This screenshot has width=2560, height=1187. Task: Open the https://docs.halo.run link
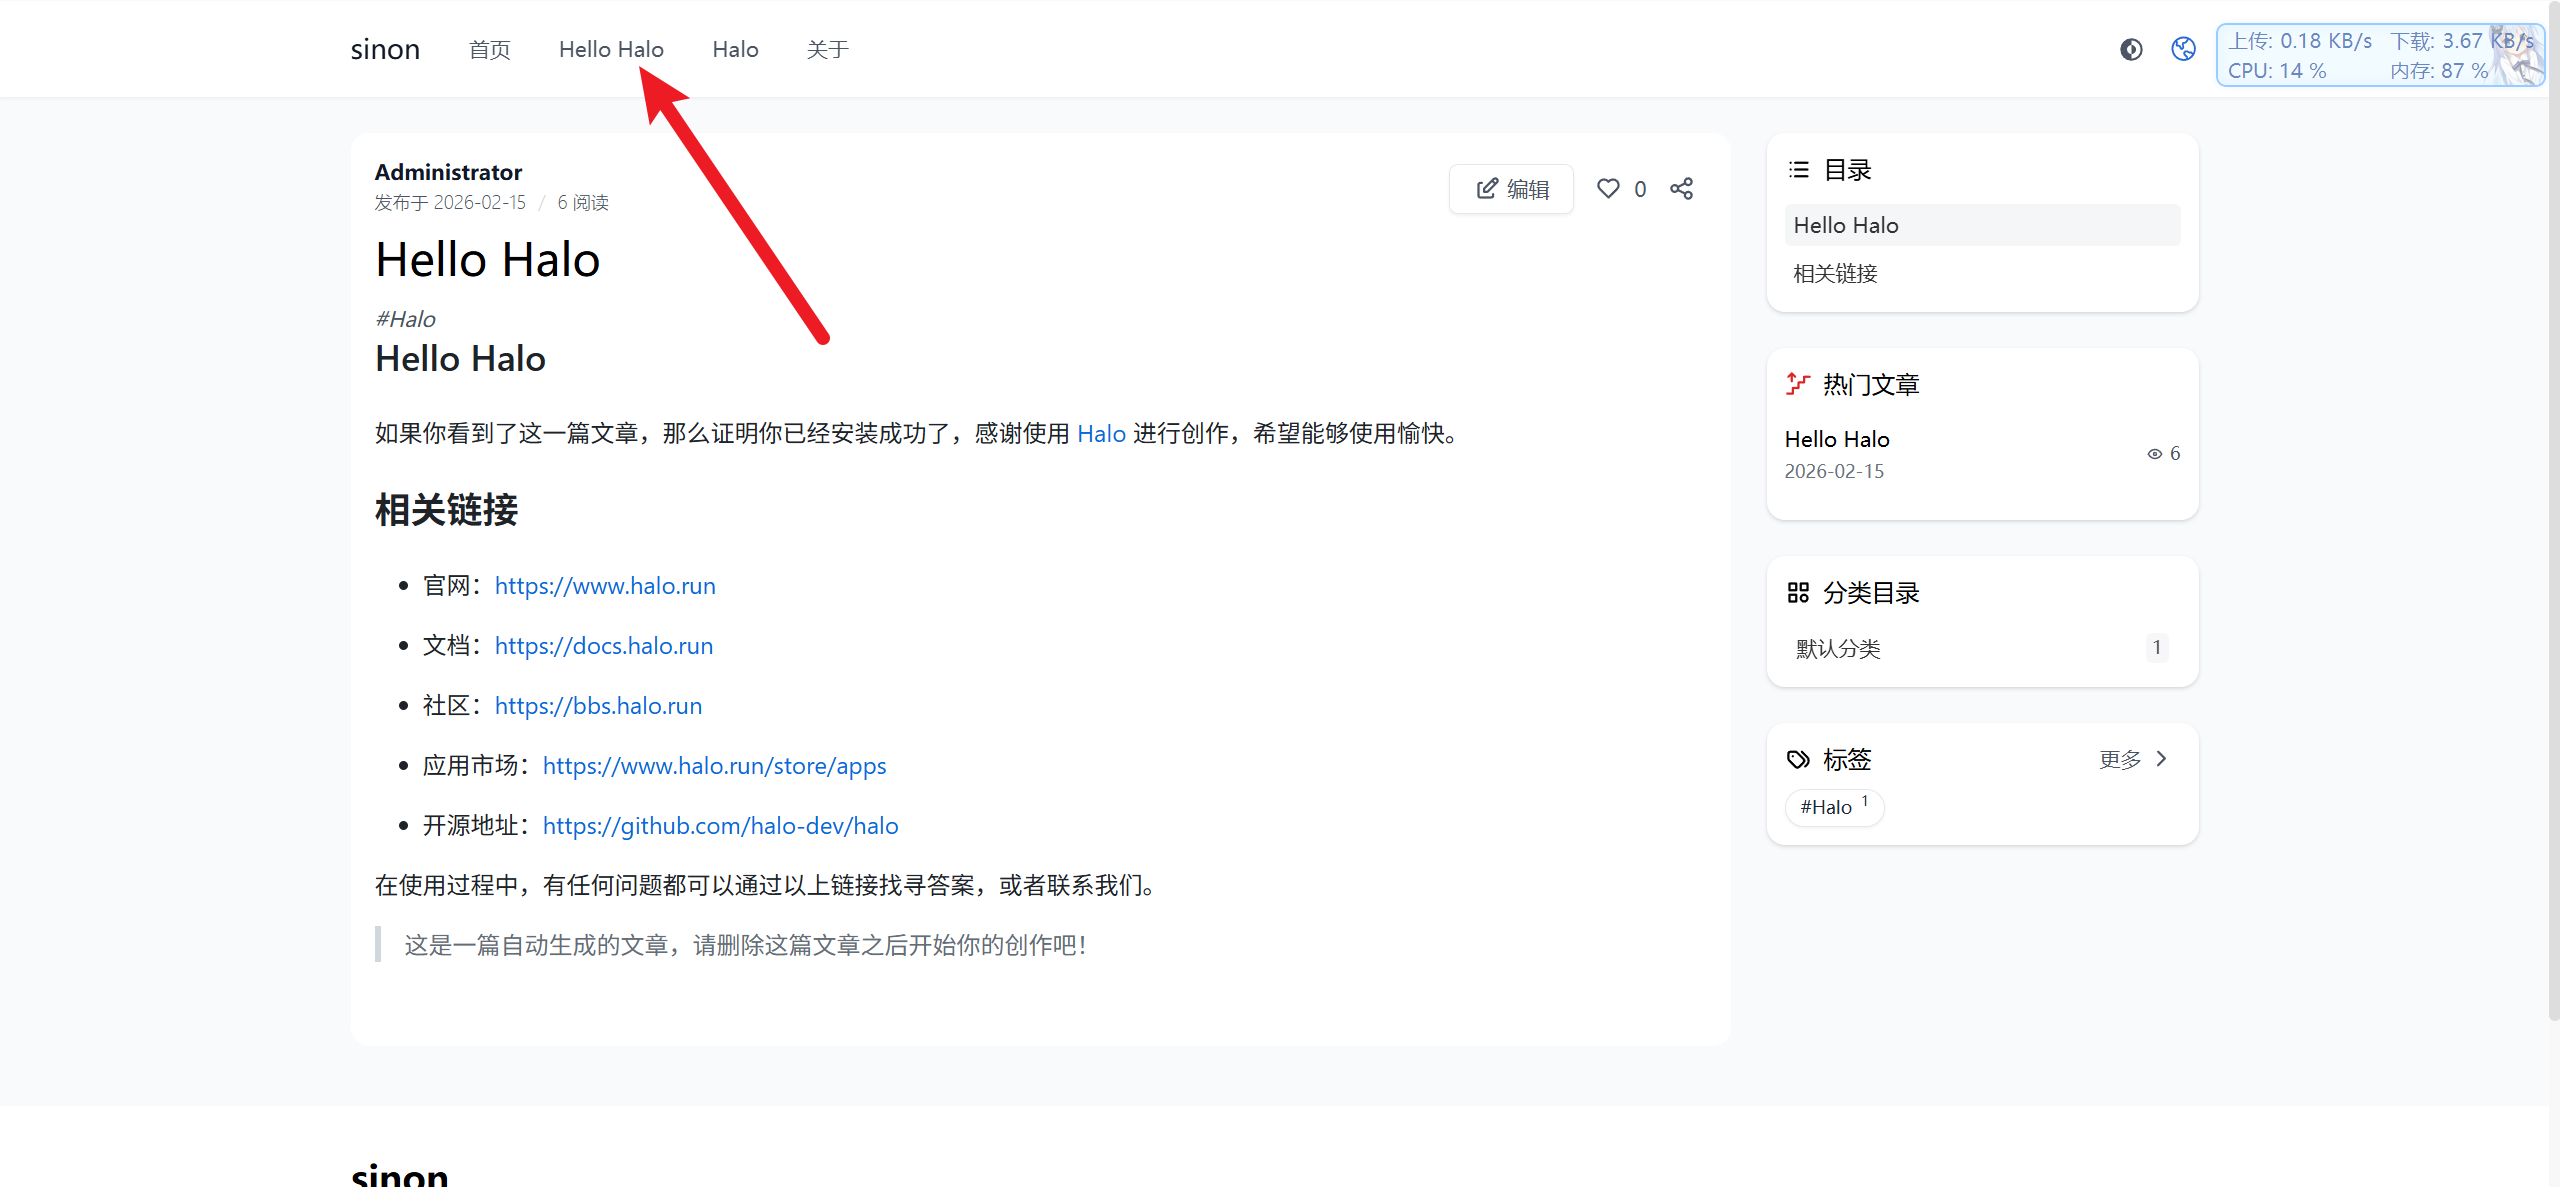tap(603, 646)
